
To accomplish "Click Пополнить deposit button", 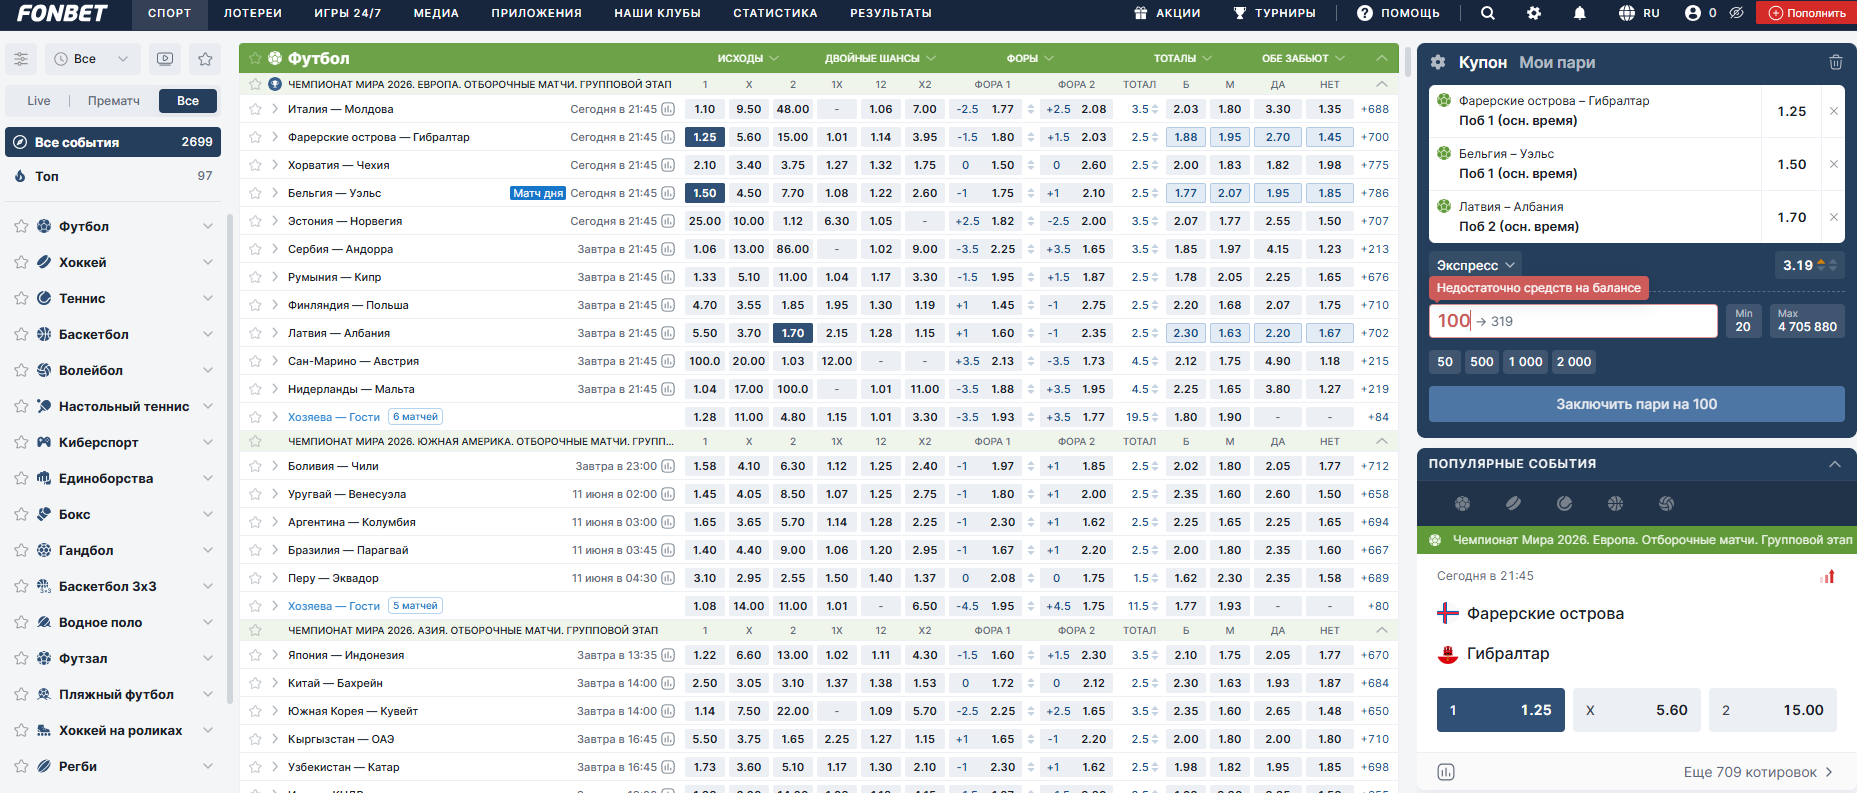I will pyautogui.click(x=1806, y=13).
